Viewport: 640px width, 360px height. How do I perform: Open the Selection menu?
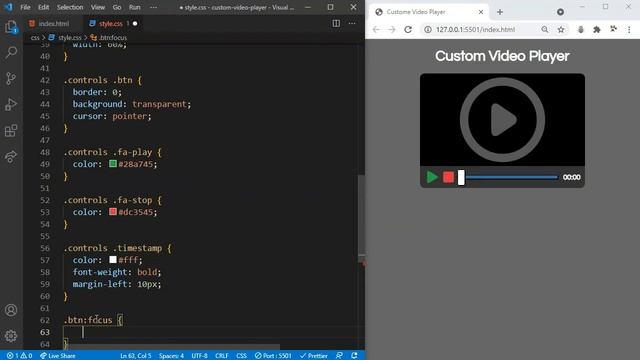[x=70, y=7]
